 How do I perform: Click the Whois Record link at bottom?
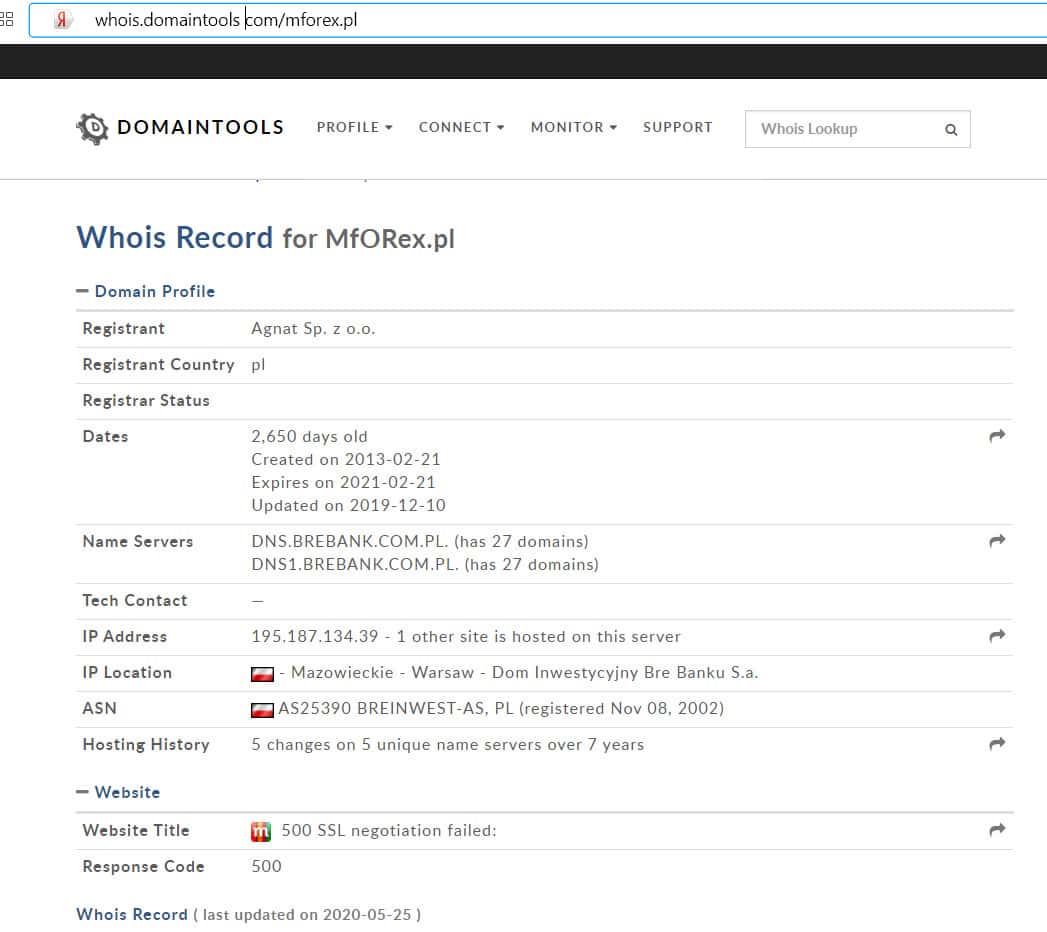coord(131,914)
